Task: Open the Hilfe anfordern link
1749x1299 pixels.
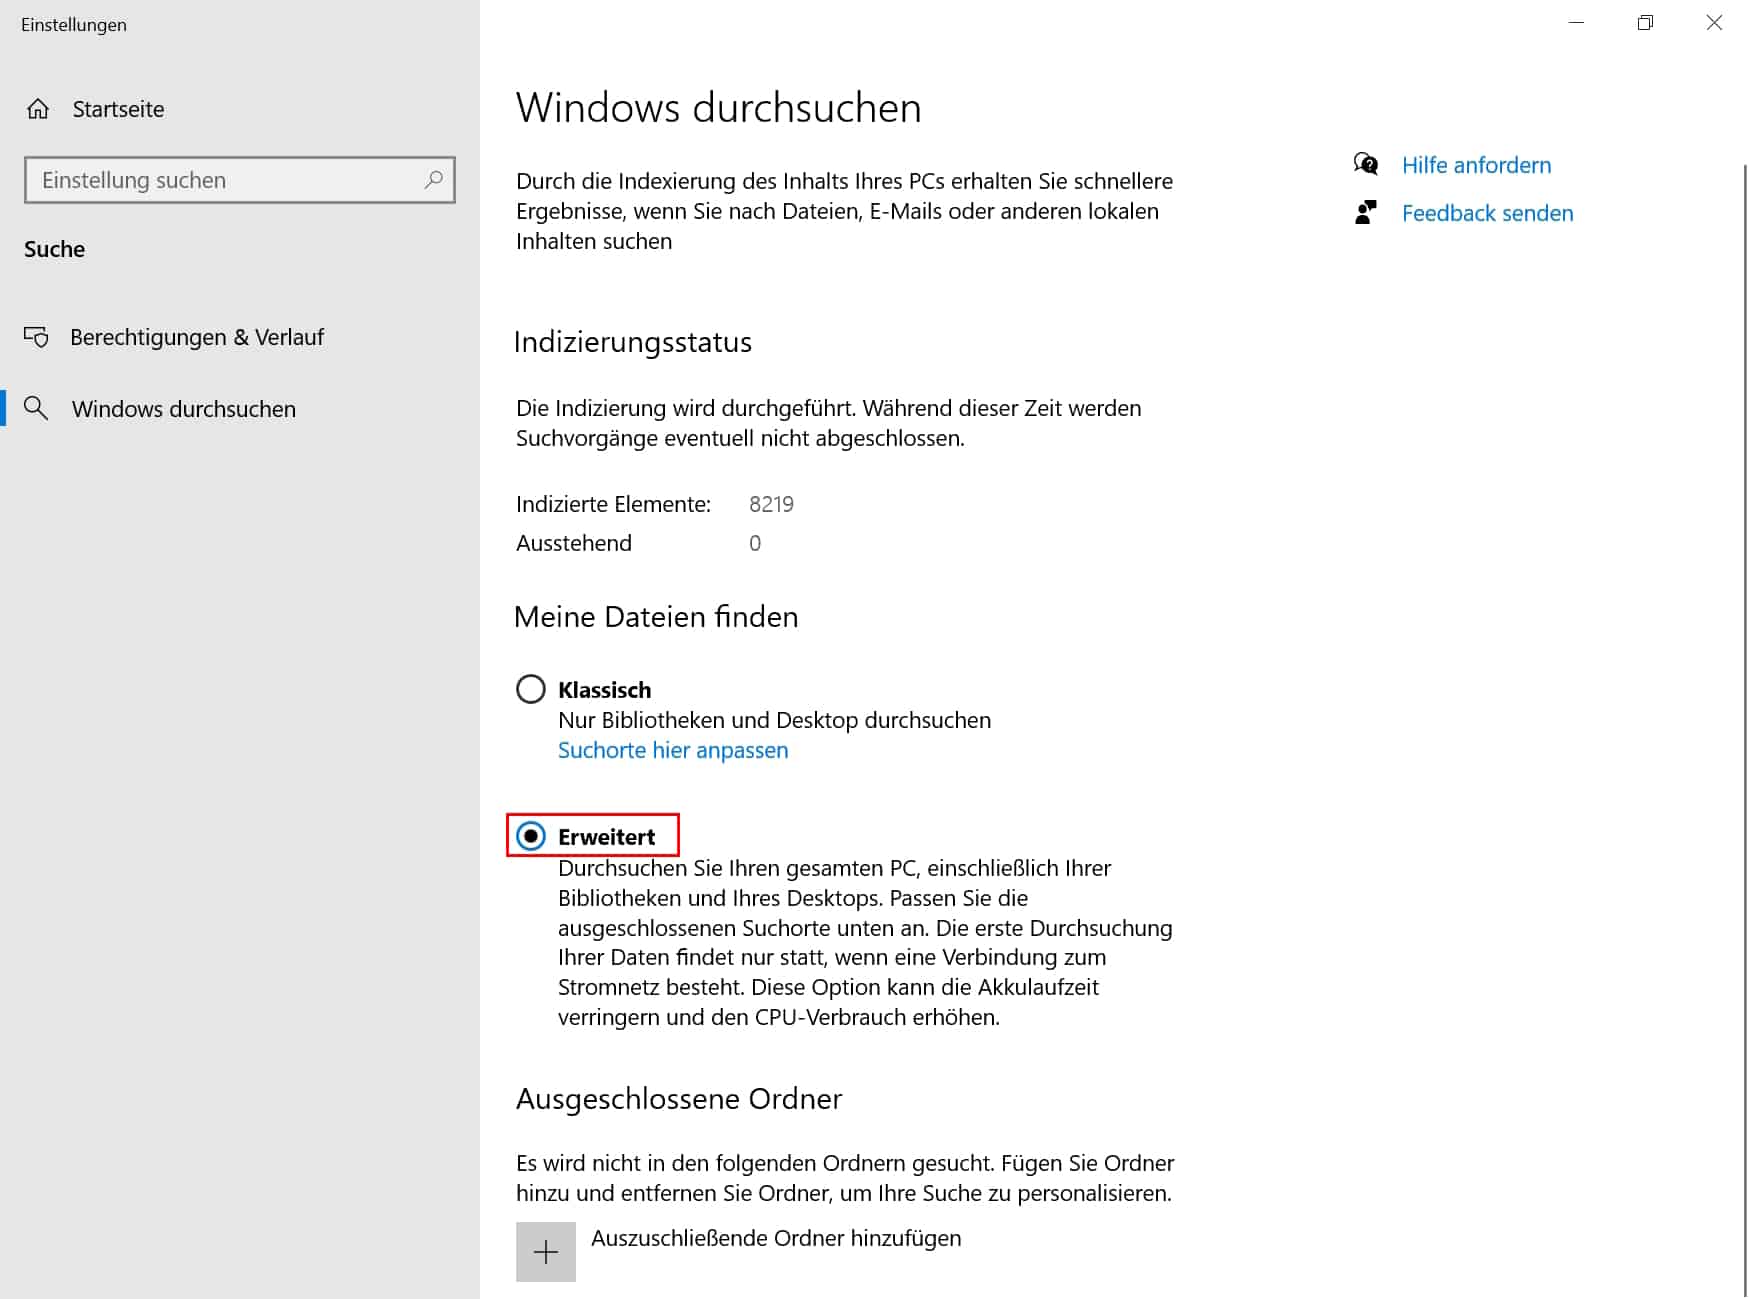Action: (x=1476, y=165)
